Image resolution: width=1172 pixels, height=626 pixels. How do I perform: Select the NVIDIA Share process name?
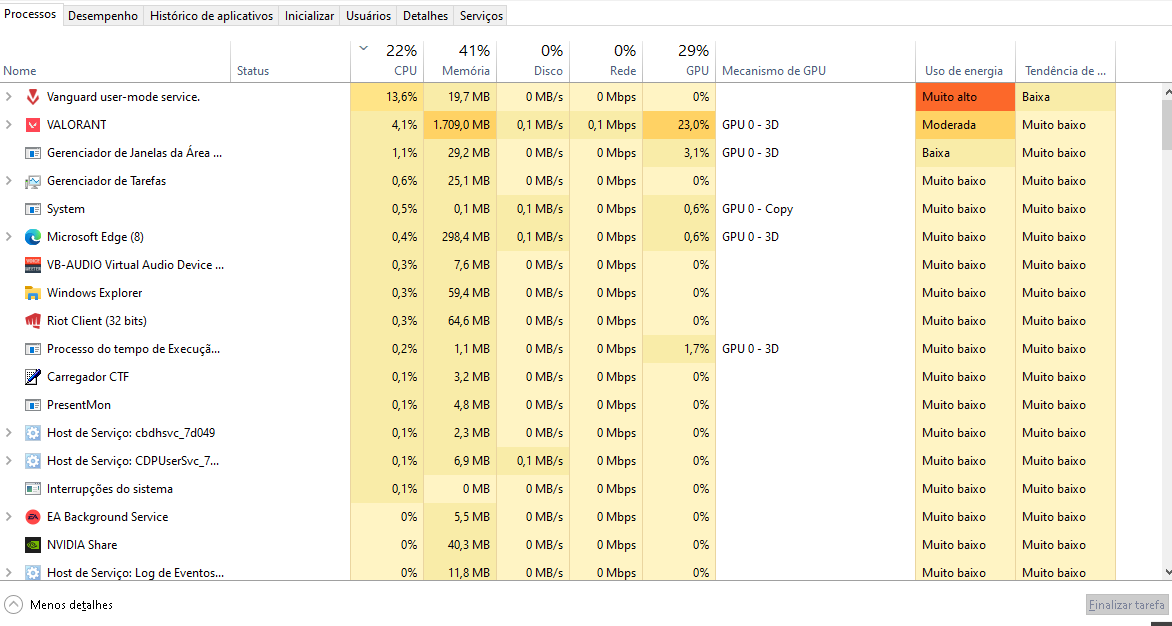(x=82, y=545)
